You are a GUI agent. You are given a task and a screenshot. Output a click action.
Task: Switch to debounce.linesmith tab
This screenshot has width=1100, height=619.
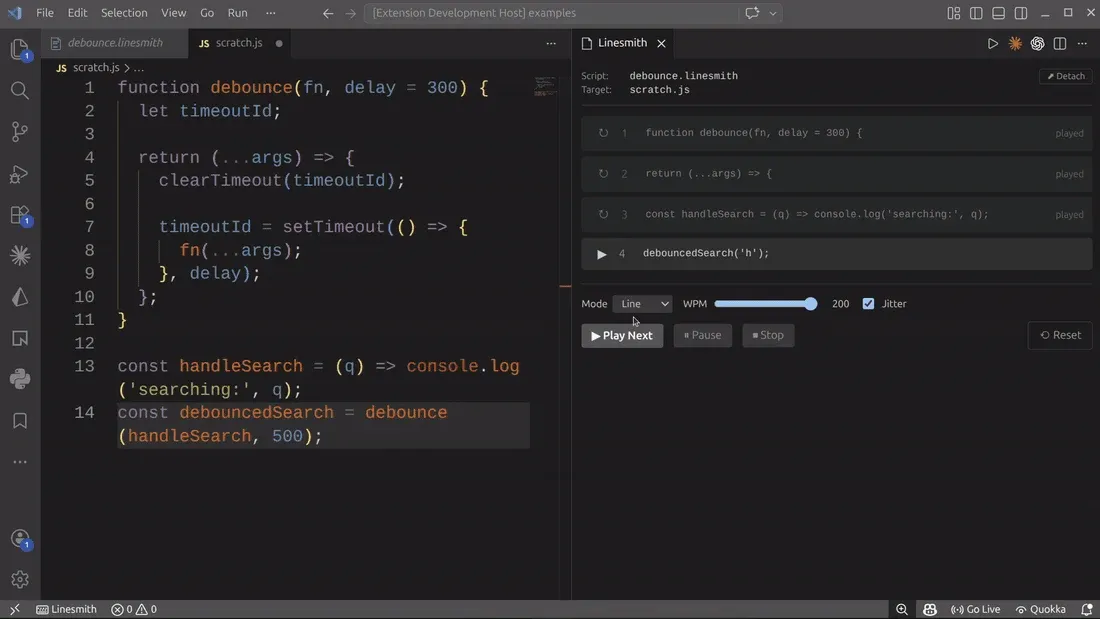[114, 43]
